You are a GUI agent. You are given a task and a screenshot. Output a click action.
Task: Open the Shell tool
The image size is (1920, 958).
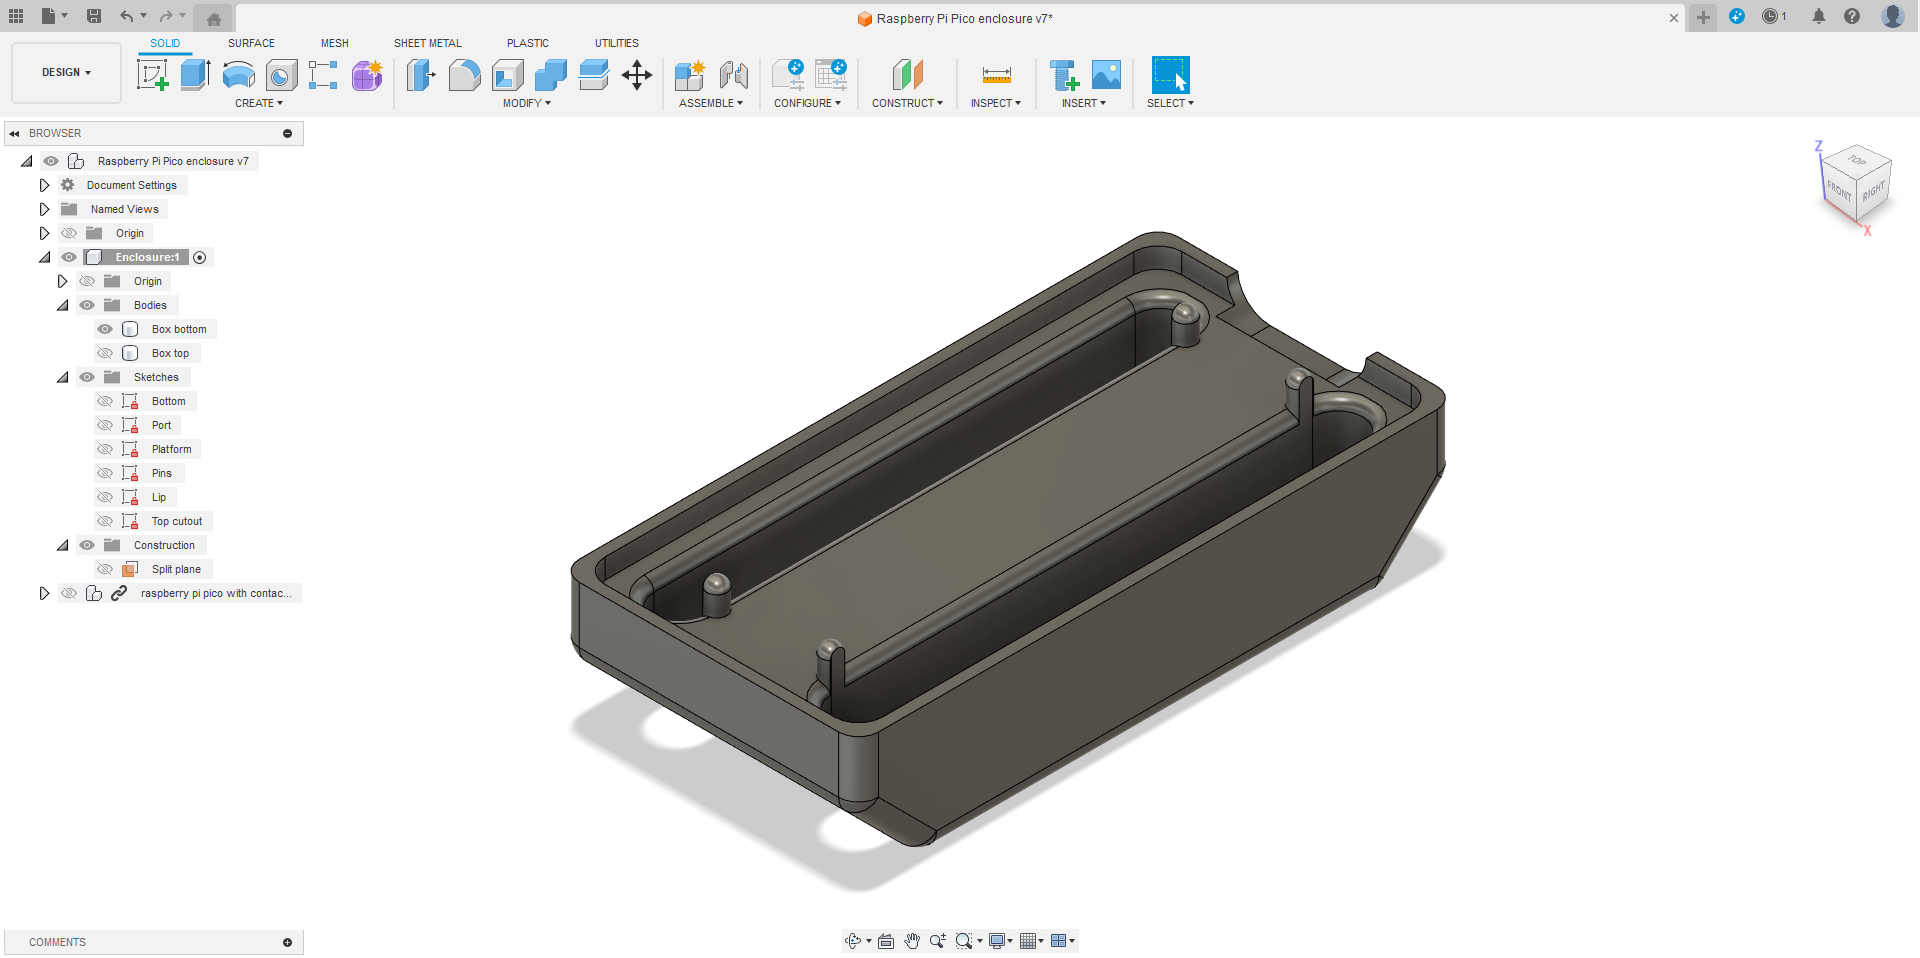tap(507, 75)
